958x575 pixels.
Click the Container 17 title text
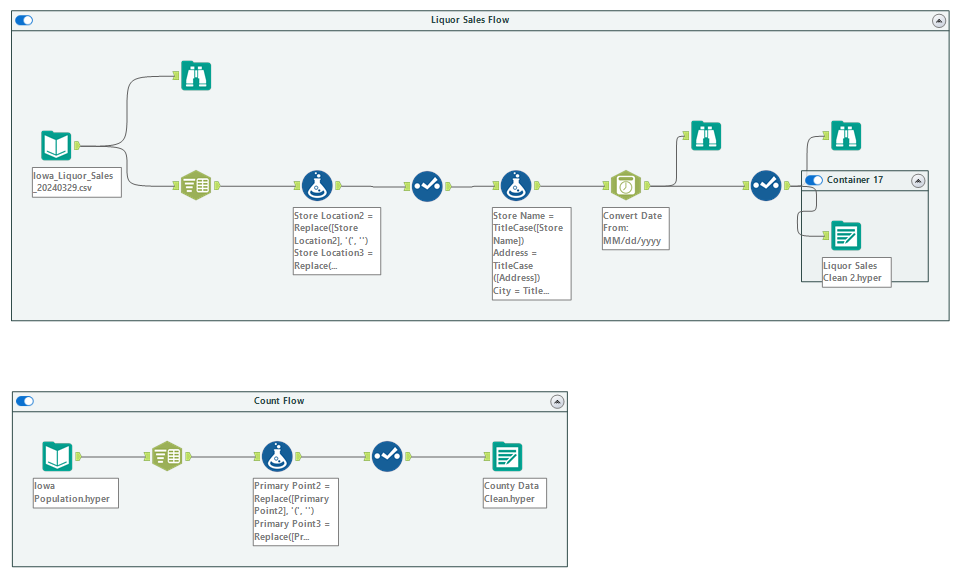point(855,180)
